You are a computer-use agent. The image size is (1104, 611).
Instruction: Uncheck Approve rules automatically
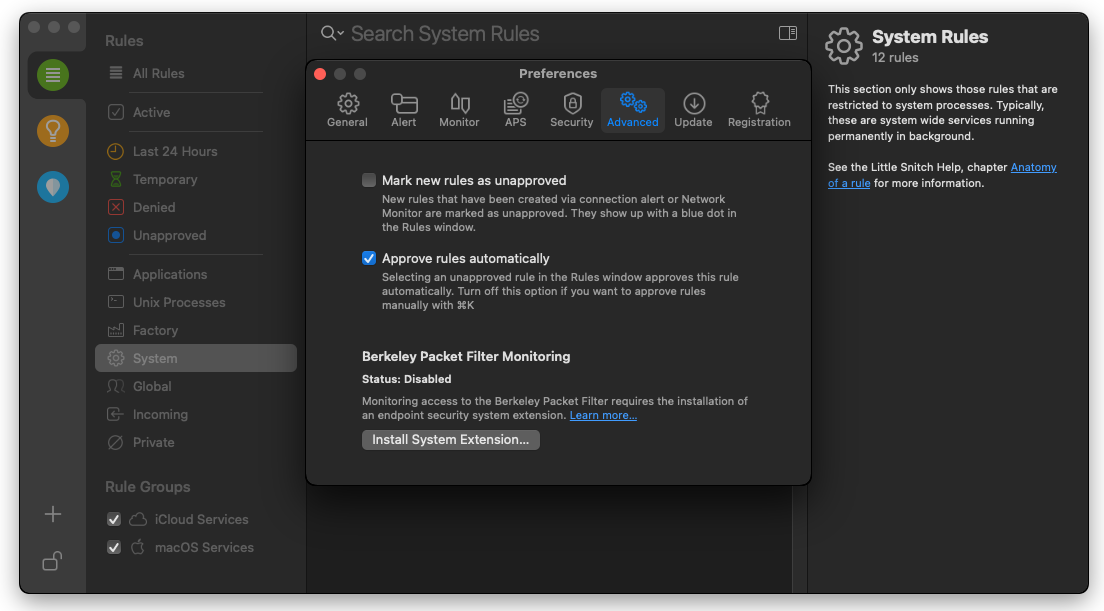point(369,258)
